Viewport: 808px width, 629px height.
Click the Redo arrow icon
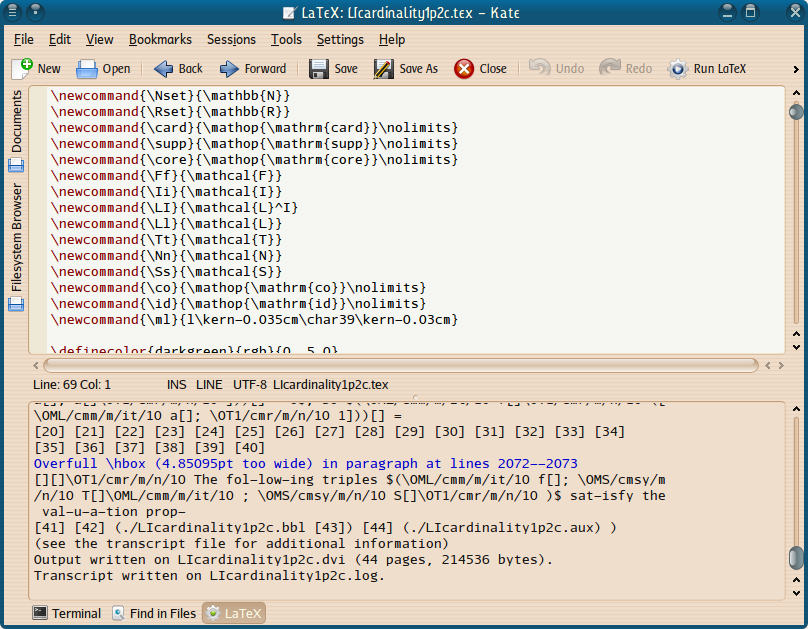point(610,67)
